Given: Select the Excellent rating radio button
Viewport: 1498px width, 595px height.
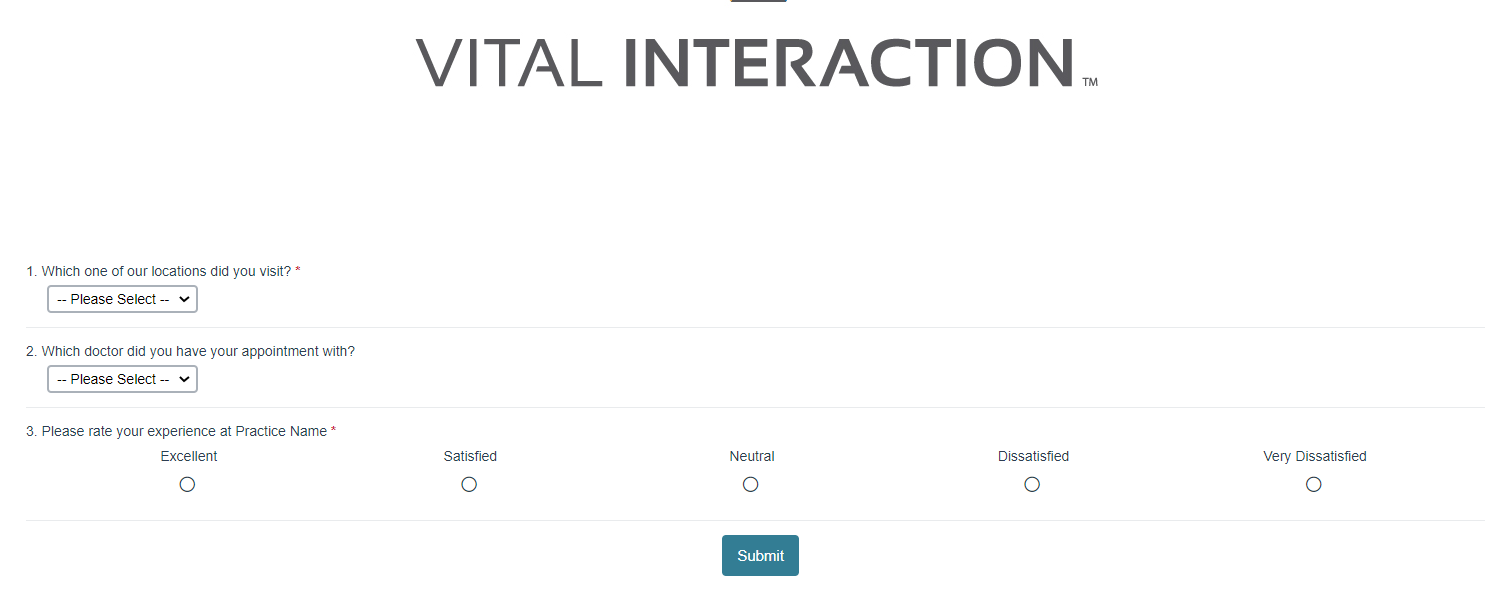Looking at the screenshot, I should (x=187, y=484).
